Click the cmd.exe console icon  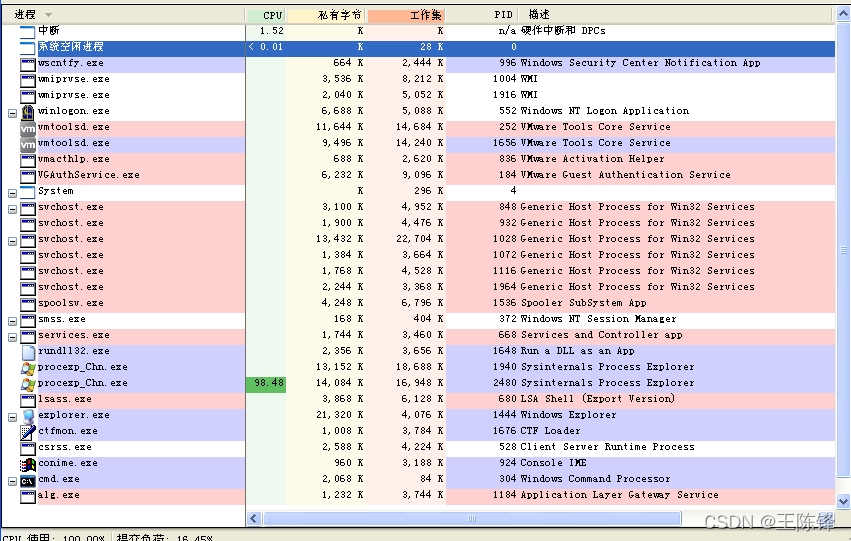28,481
